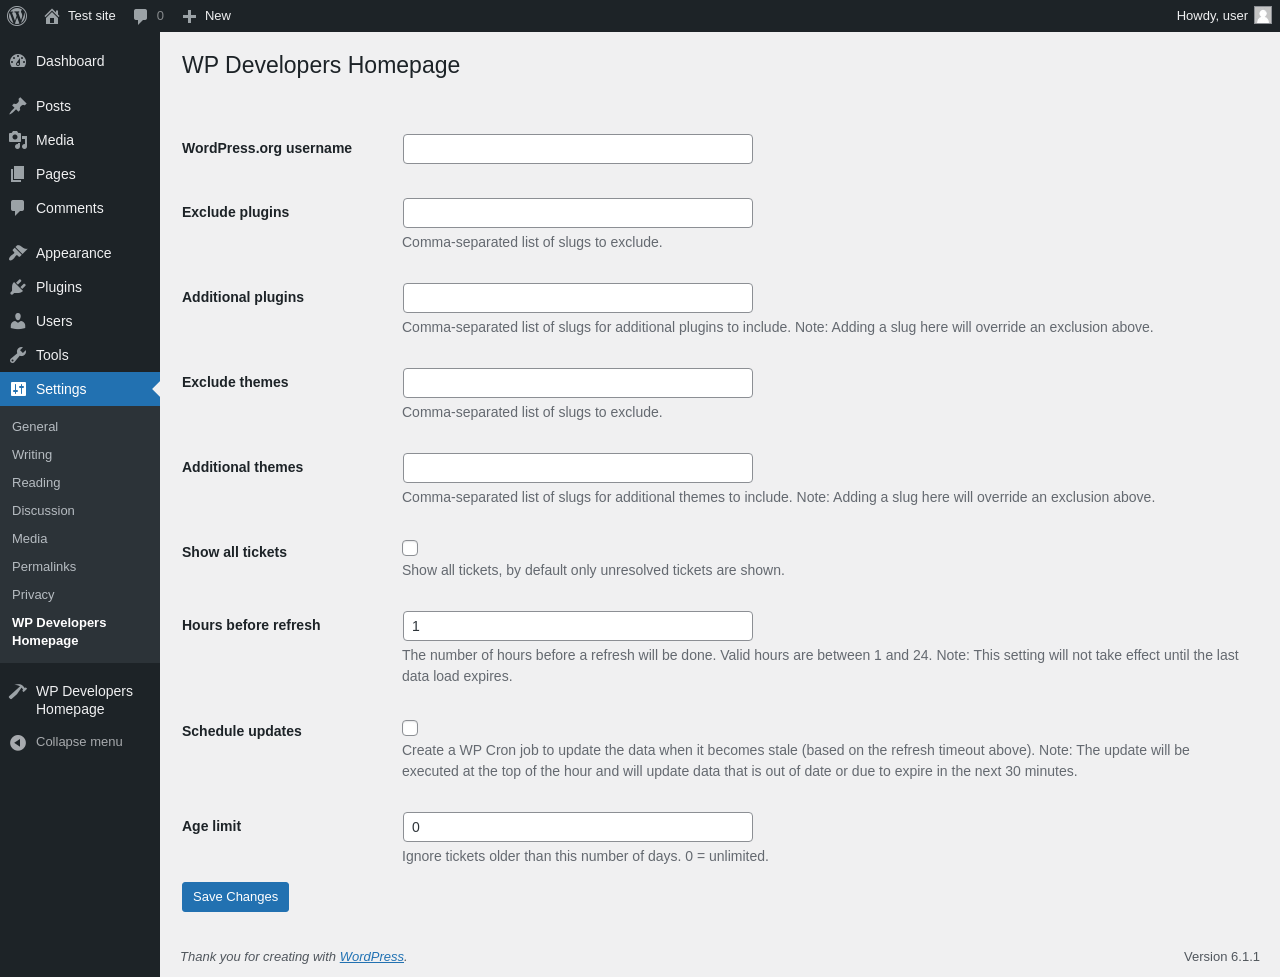Image resolution: width=1280 pixels, height=977 pixels.
Task: Open the Plugins menu
Action: 80,287
